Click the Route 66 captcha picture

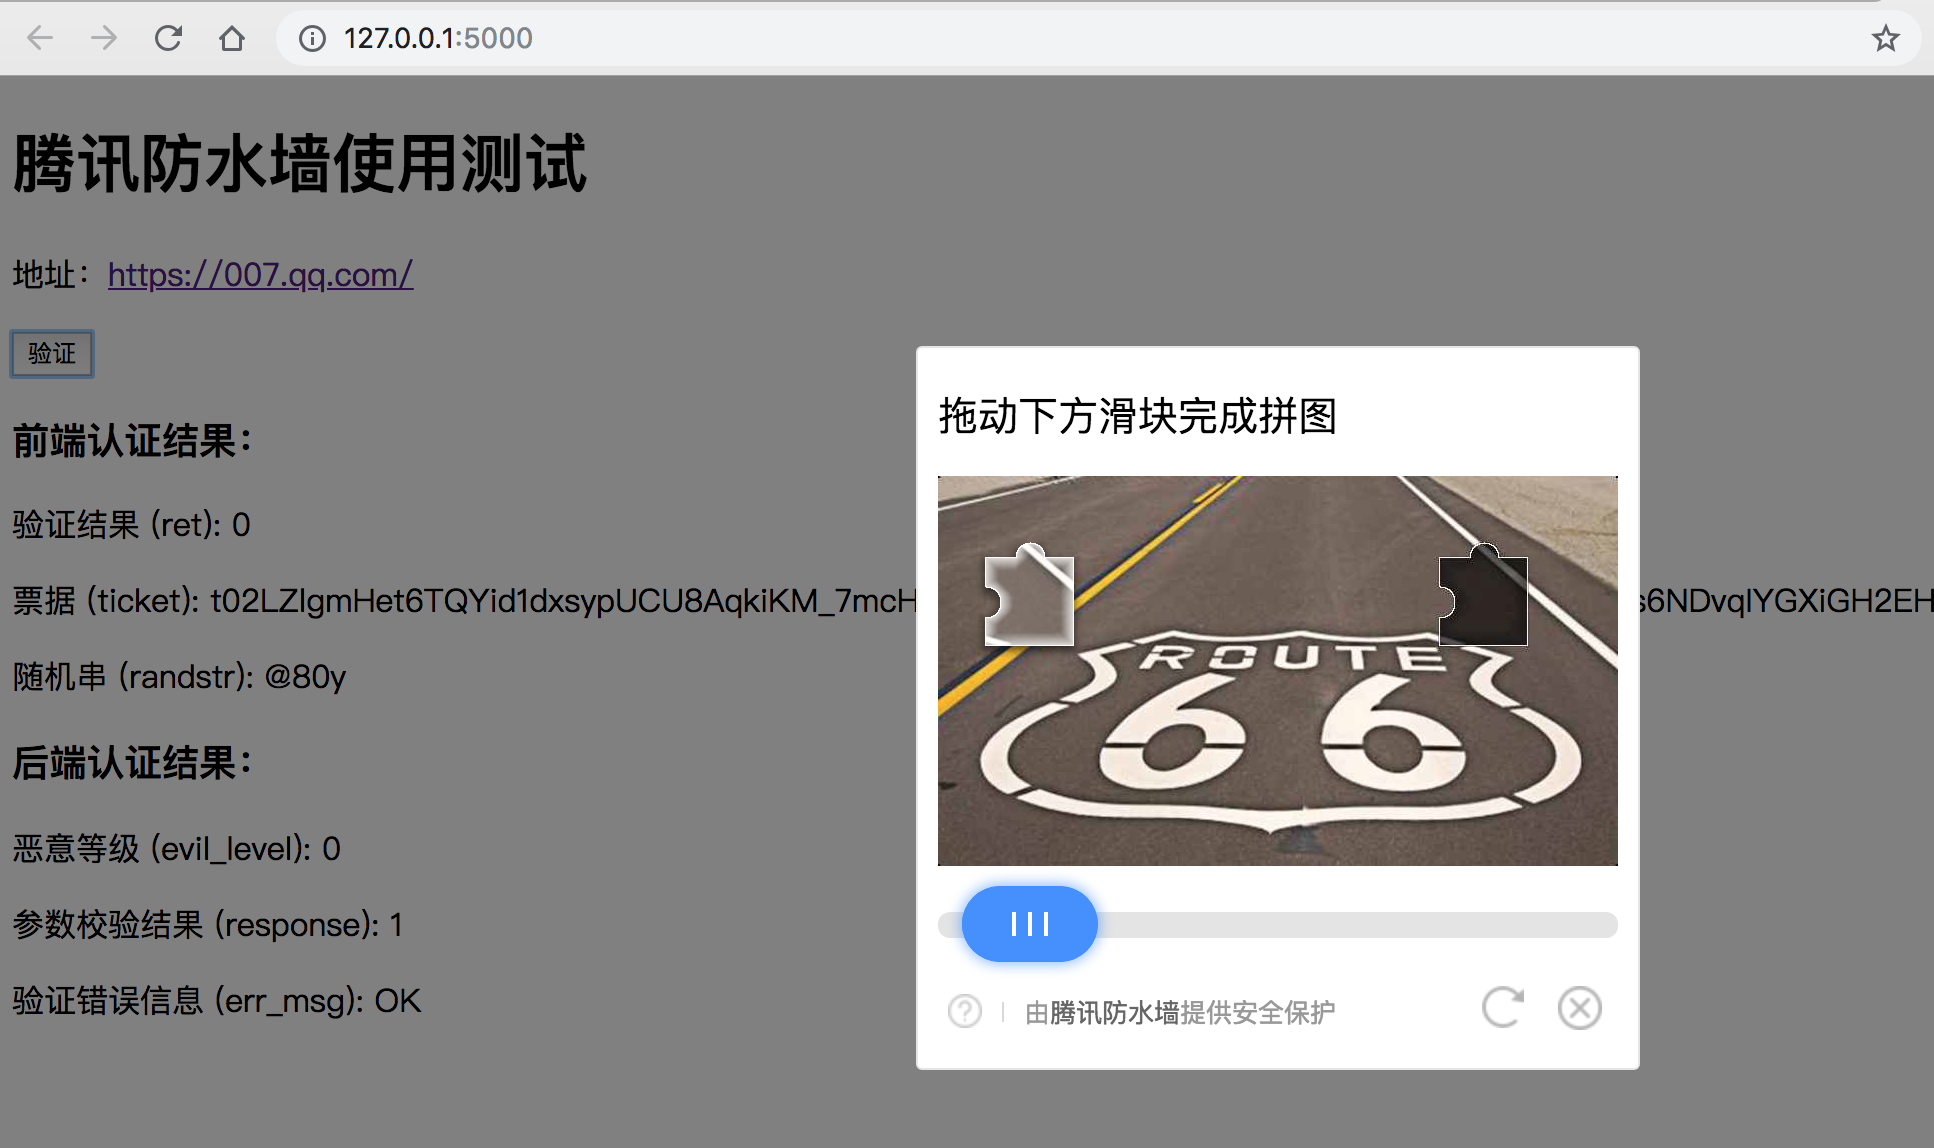[x=1278, y=671]
